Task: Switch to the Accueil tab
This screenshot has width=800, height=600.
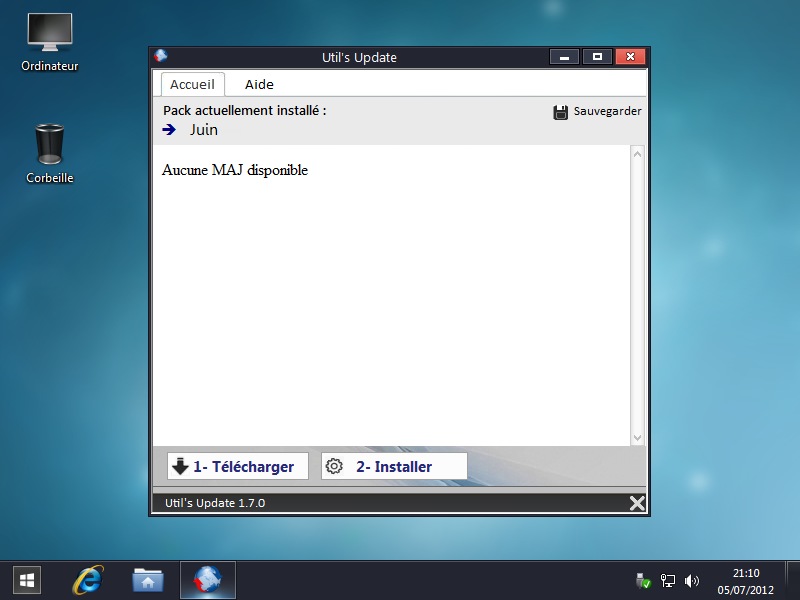Action: [192, 84]
